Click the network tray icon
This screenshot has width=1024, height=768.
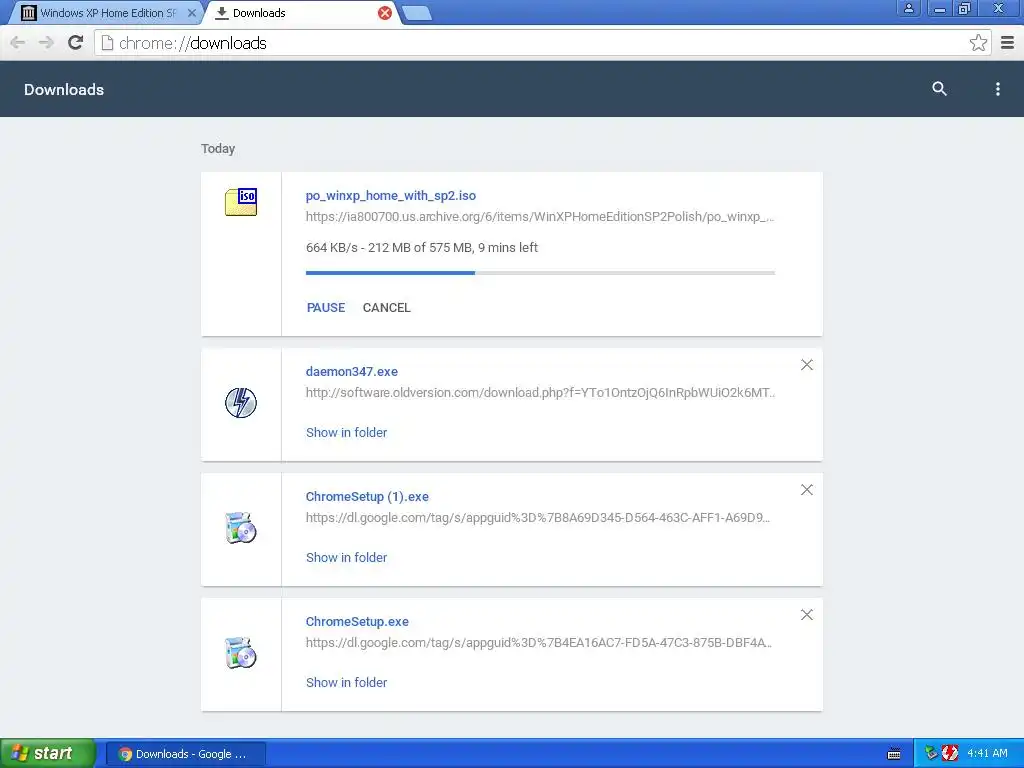931,754
